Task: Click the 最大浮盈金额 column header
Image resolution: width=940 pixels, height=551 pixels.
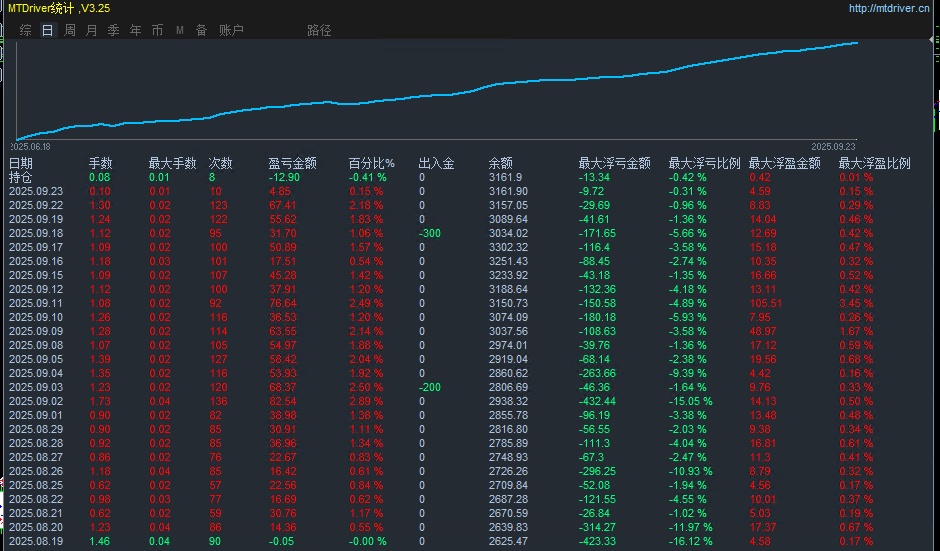Action: pos(785,163)
